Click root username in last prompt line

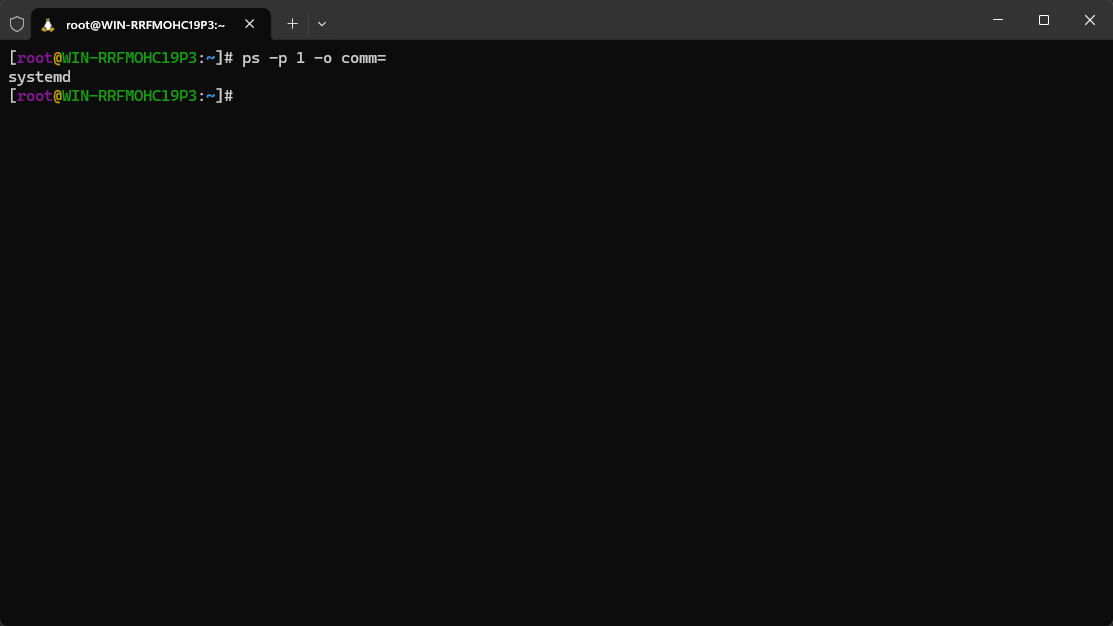point(35,96)
